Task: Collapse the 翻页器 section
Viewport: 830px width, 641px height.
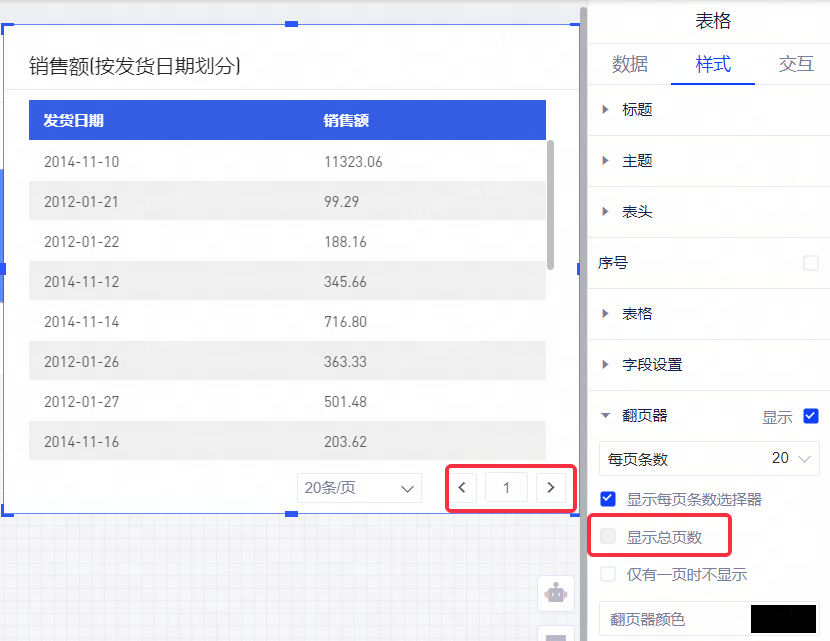Action: coord(606,416)
